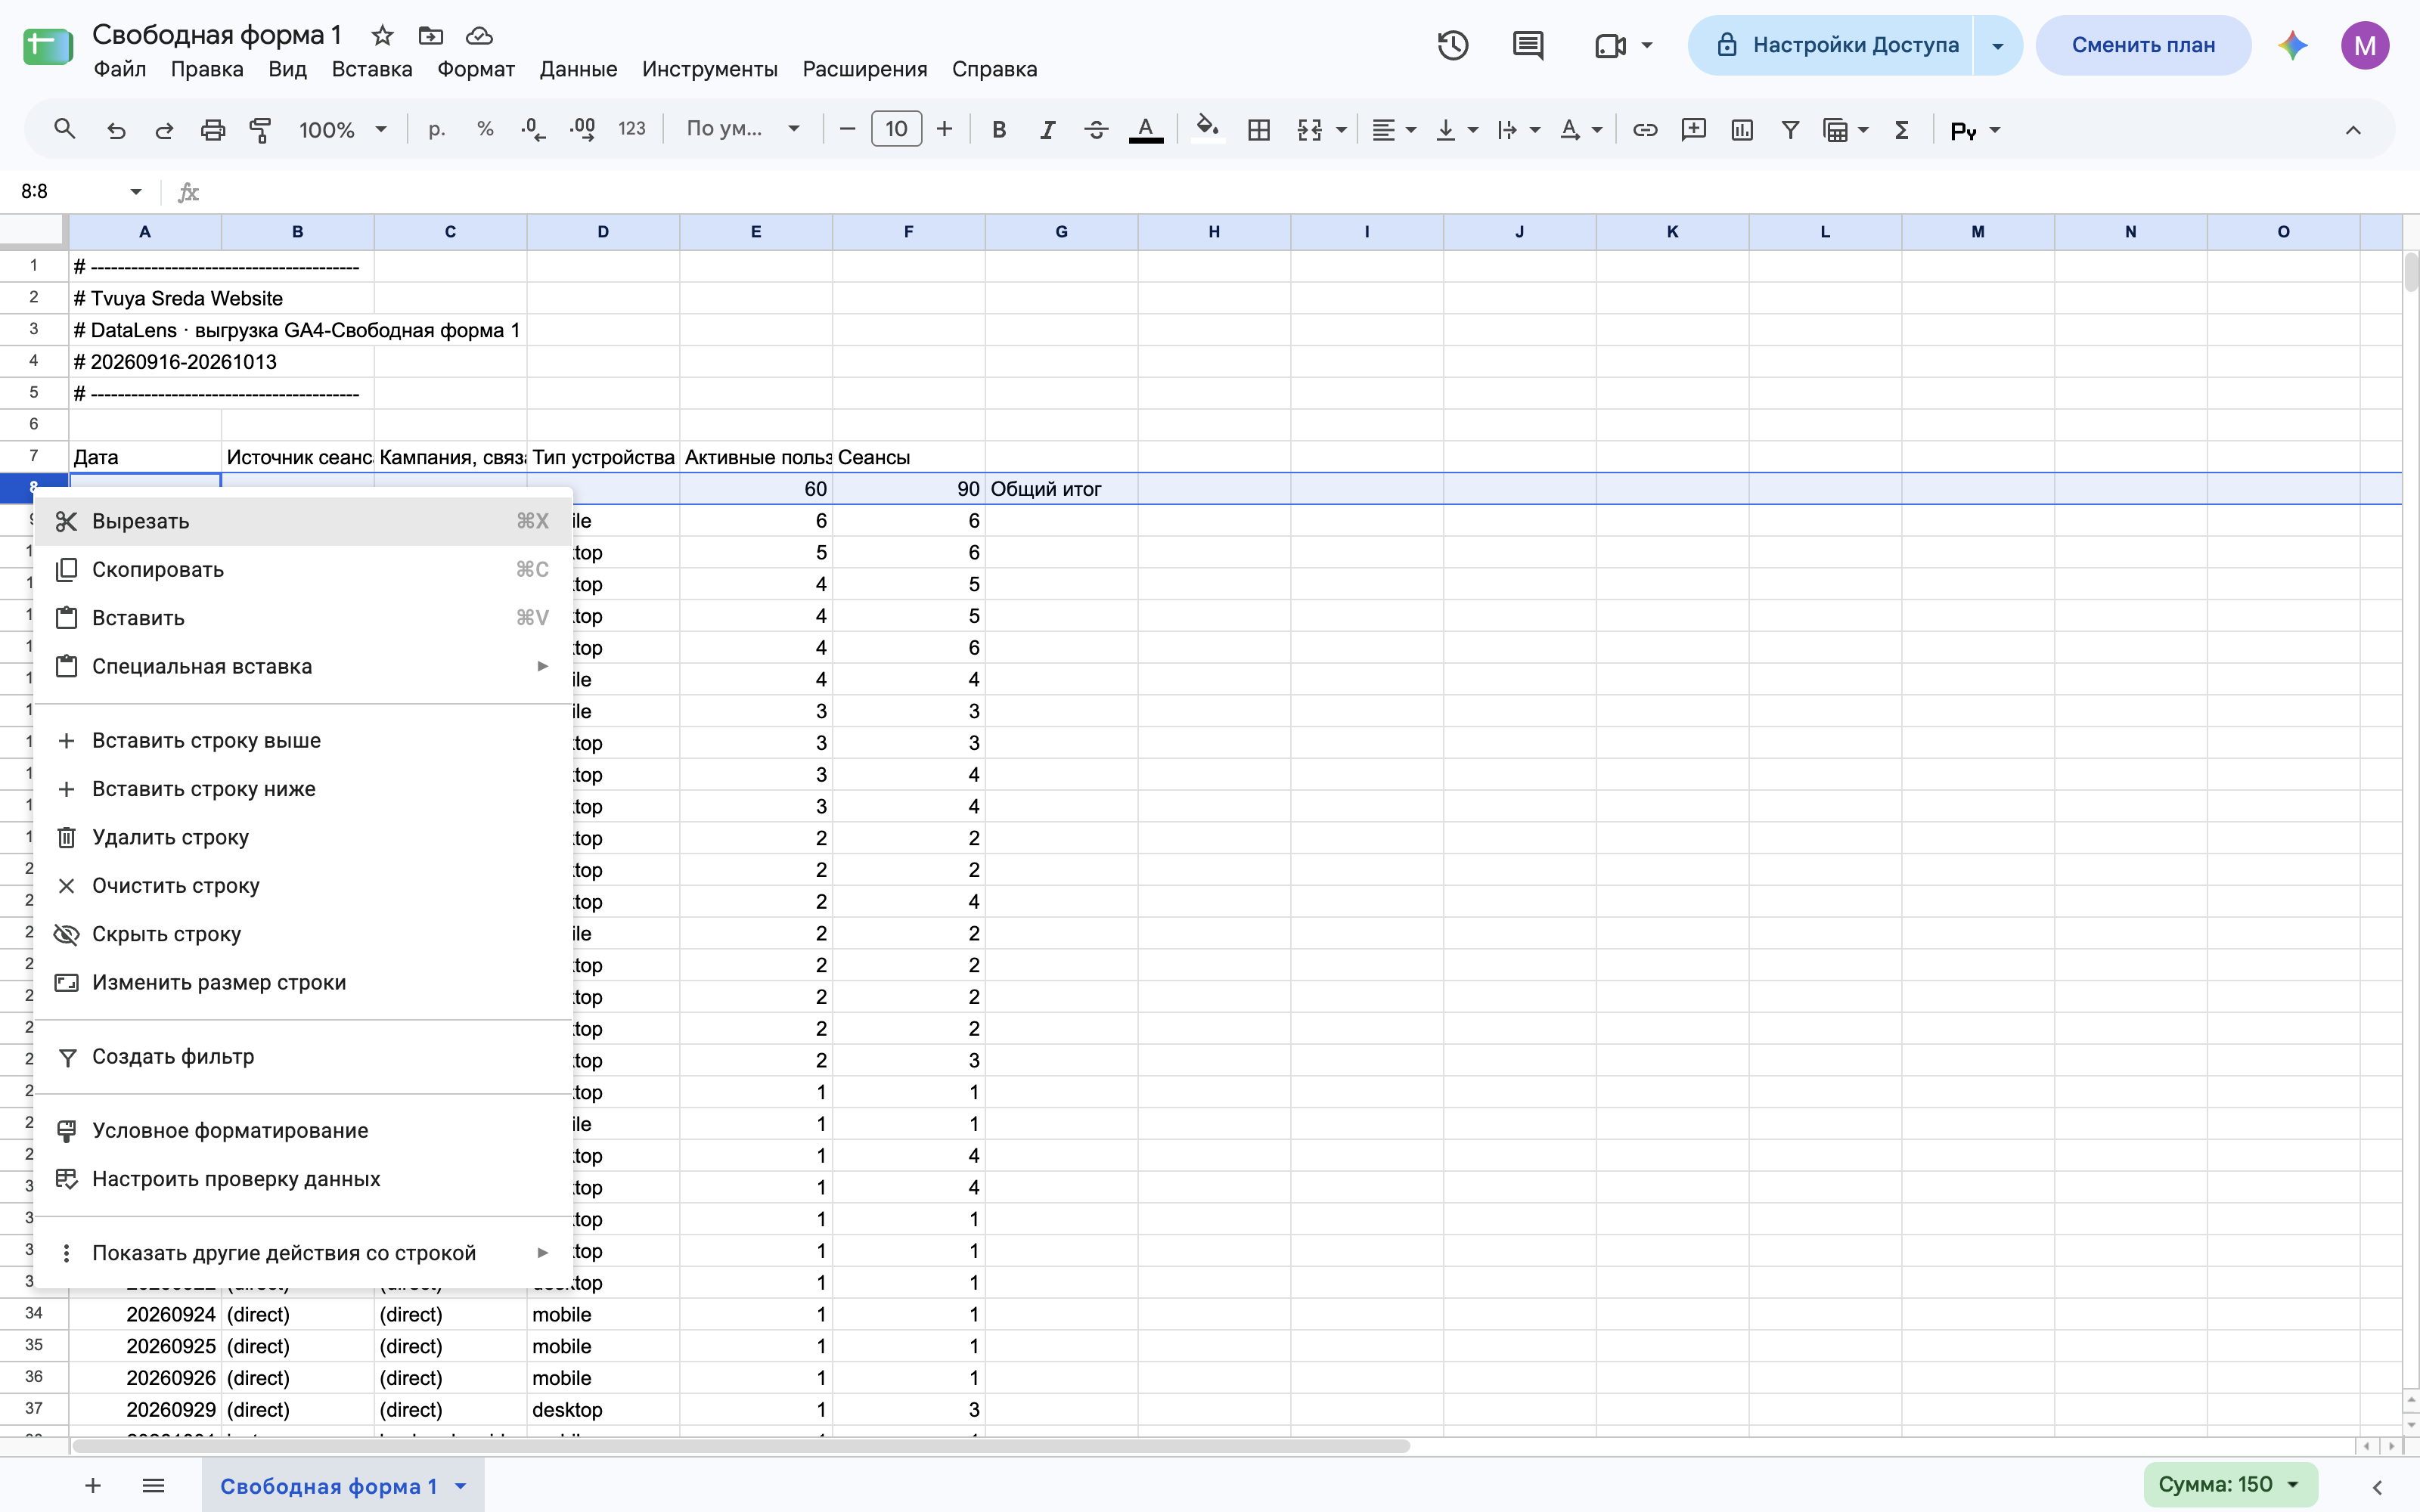Click the font size input field
The image size is (2420, 1512).
(896, 130)
